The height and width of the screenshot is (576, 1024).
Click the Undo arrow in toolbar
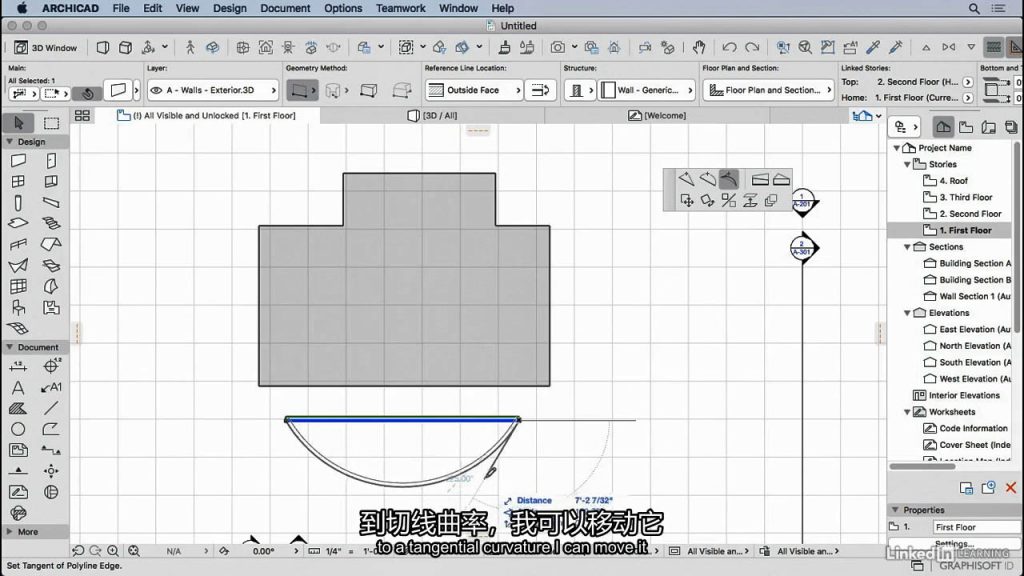tap(729, 47)
